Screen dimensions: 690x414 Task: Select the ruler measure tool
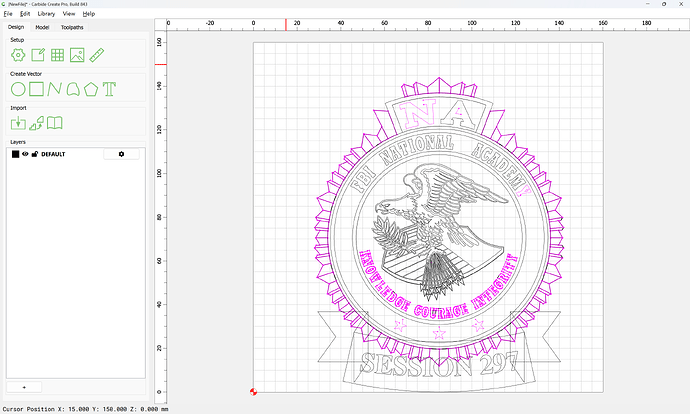pyautogui.click(x=96, y=55)
